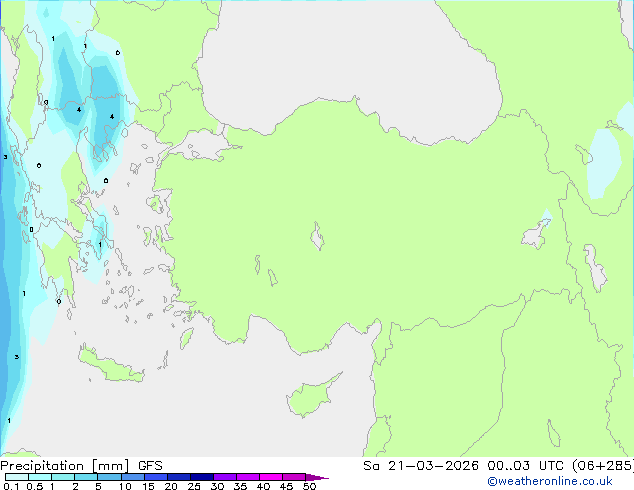
Task: Click the 'Sa 21-03-2026' date text
Action: [x=421, y=466]
